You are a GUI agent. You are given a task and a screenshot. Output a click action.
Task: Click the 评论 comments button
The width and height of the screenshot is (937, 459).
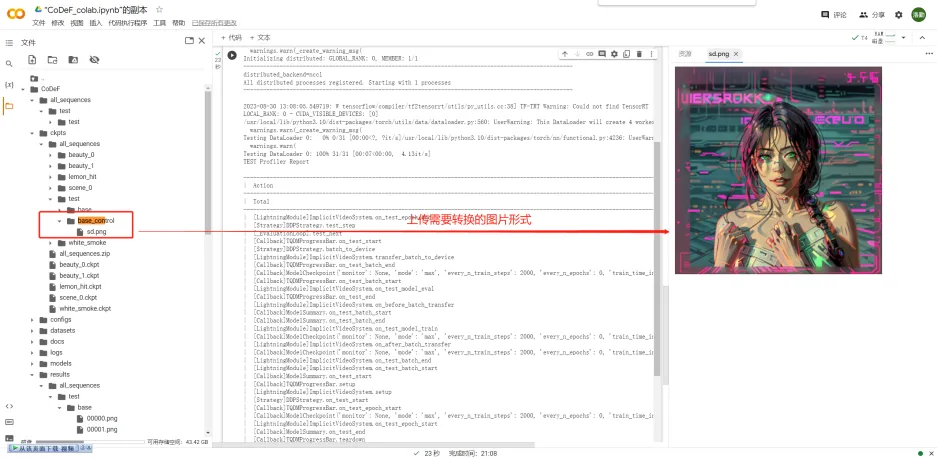pyautogui.click(x=834, y=14)
